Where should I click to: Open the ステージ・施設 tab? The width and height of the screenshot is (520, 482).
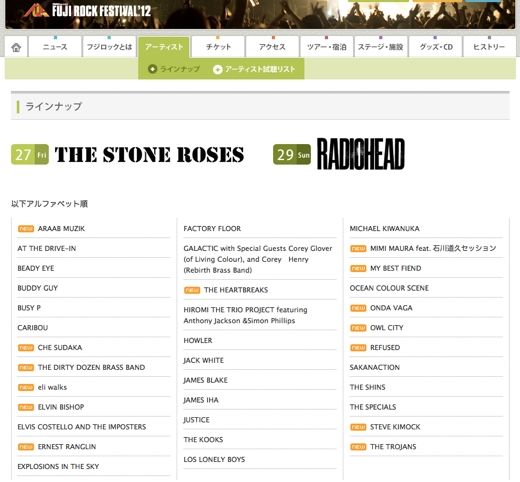pos(381,47)
